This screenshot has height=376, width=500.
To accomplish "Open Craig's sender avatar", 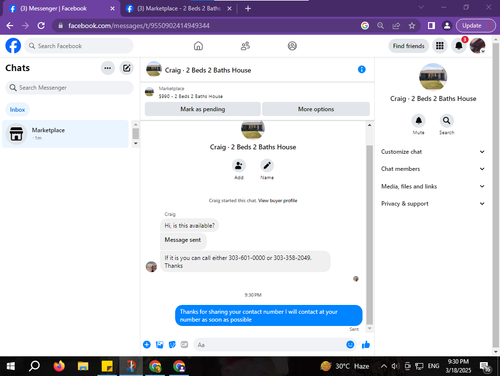I will [151, 266].
